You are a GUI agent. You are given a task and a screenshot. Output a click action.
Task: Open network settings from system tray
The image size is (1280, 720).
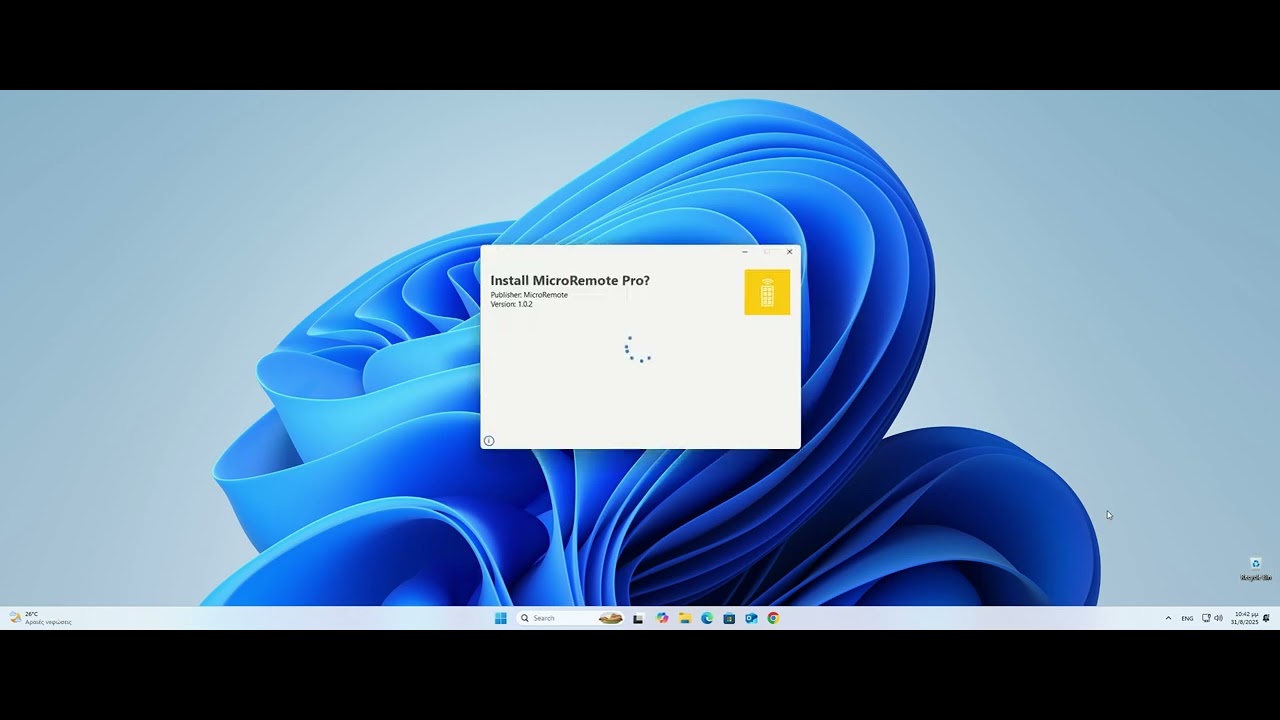1206,618
